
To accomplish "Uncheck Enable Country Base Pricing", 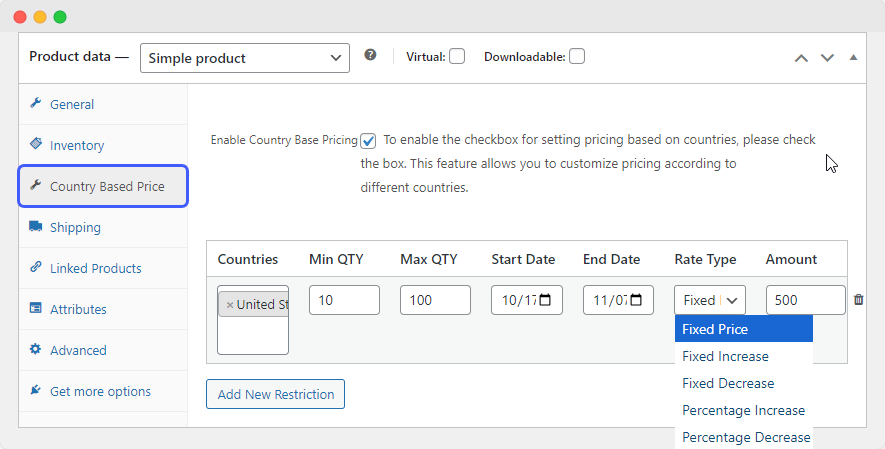I will point(369,141).
